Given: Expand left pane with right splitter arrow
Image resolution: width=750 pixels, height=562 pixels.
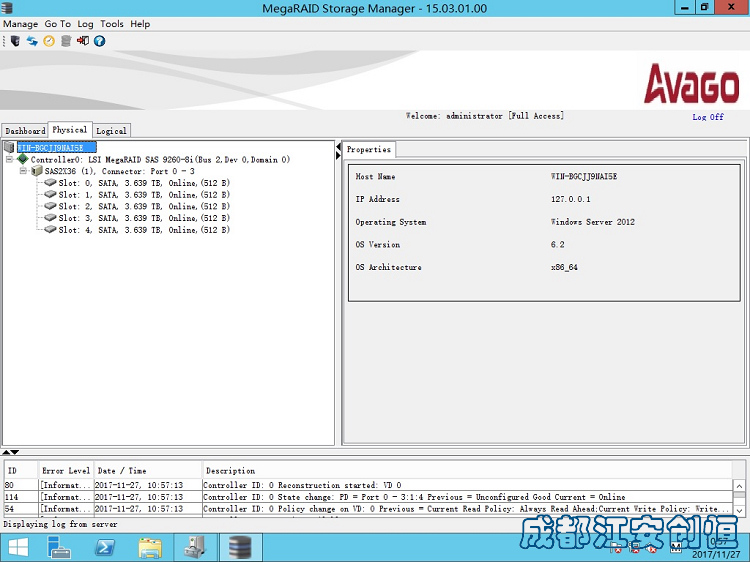Looking at the screenshot, I should click(x=338, y=155).
